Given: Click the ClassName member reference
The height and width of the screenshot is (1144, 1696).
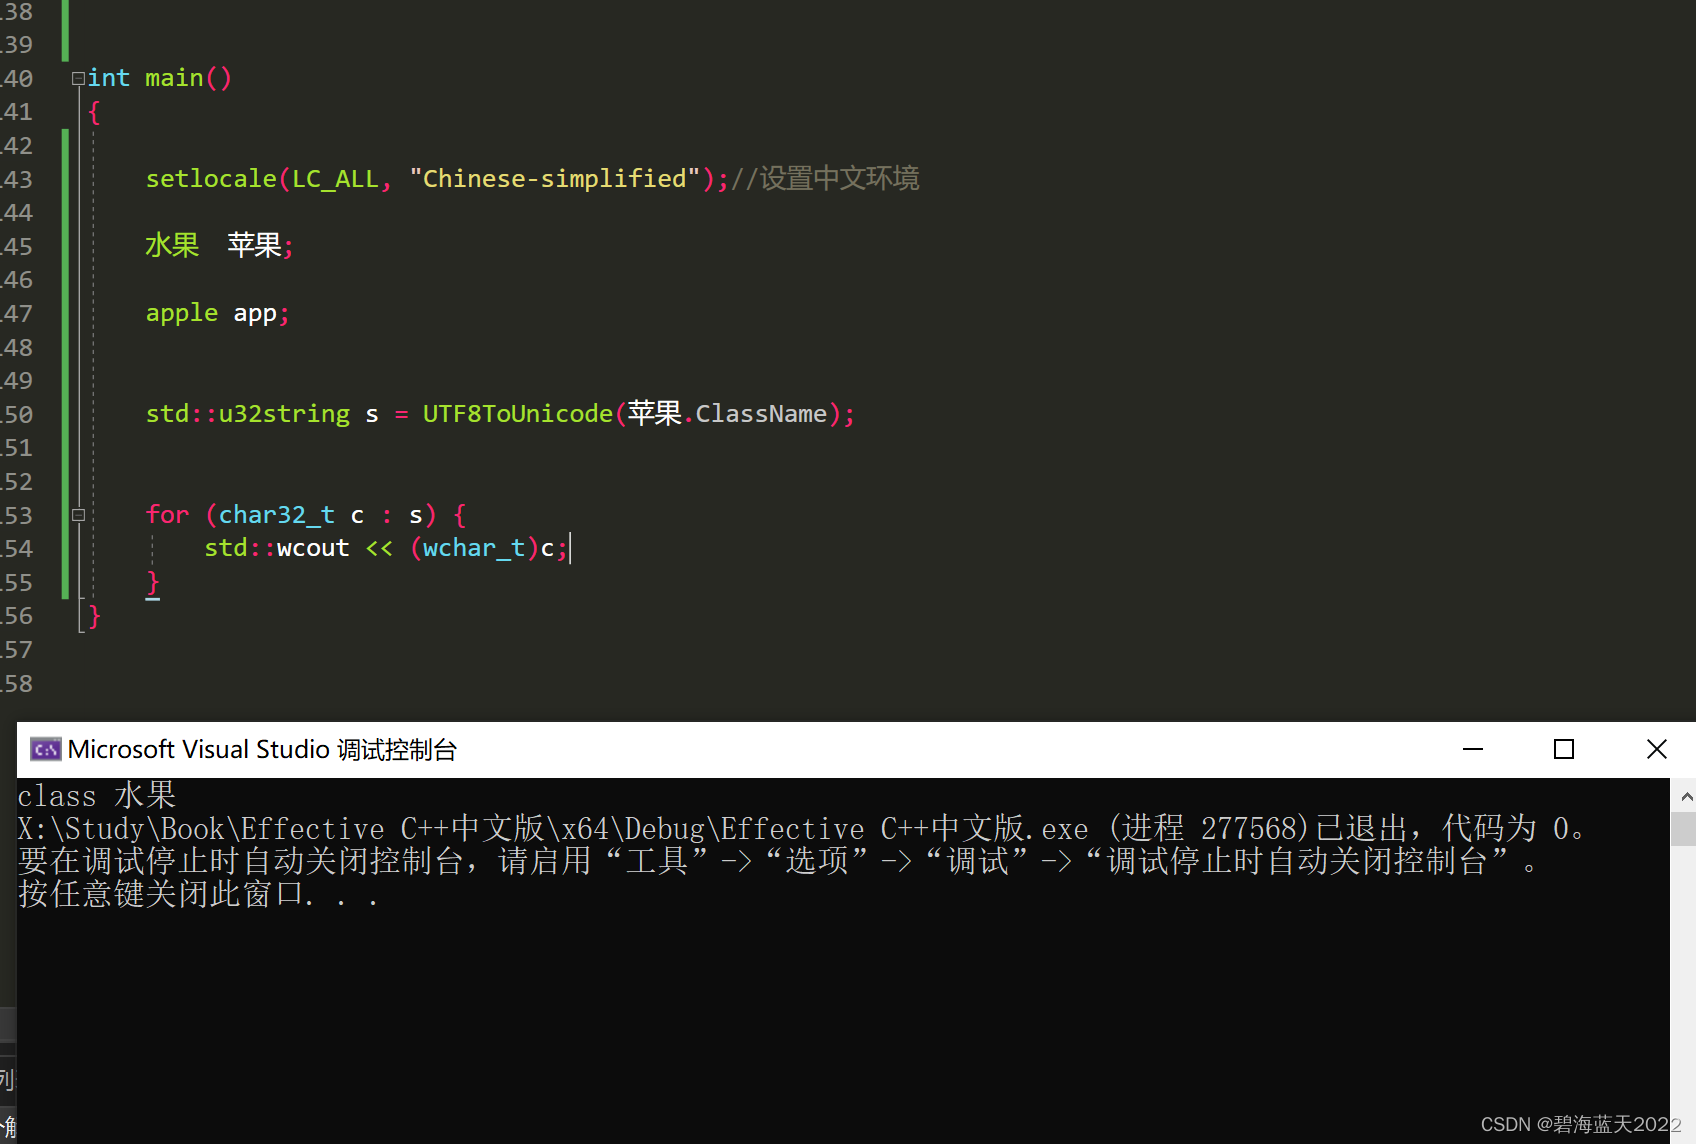Looking at the screenshot, I should pos(761,414).
